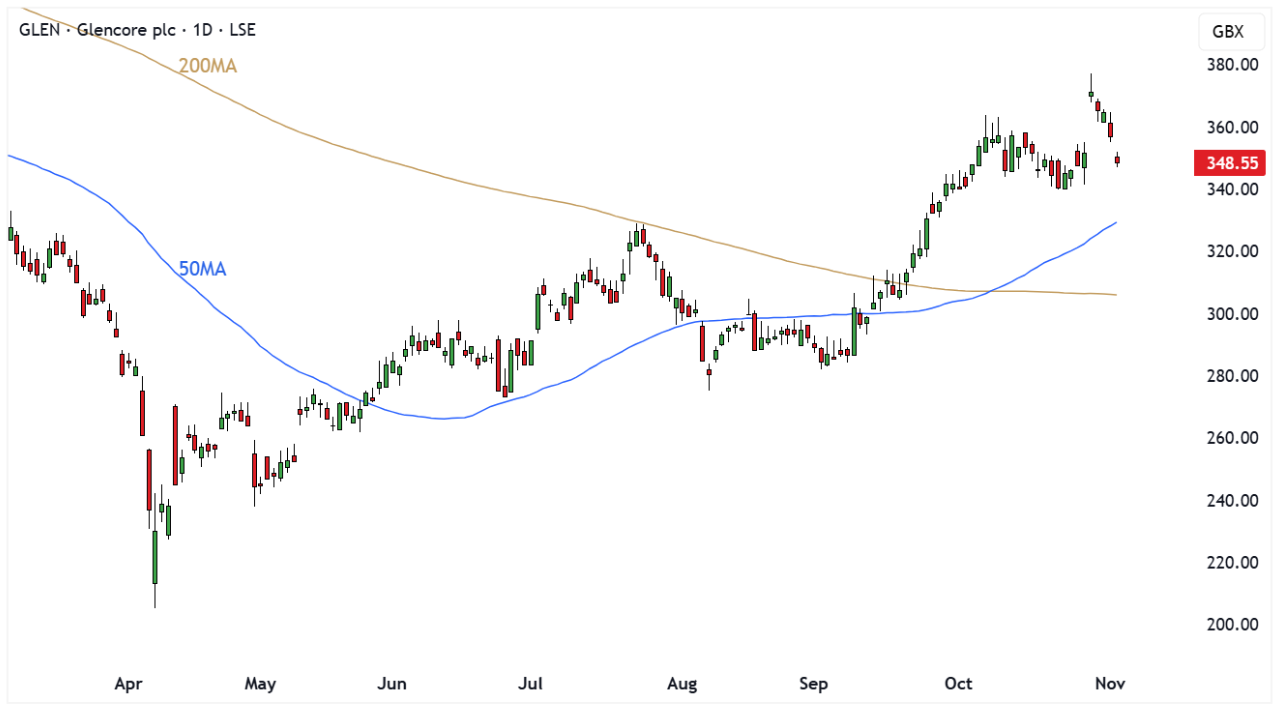1279x713 pixels.
Task: Pick the Aug marker on time axis
Action: [x=681, y=684]
